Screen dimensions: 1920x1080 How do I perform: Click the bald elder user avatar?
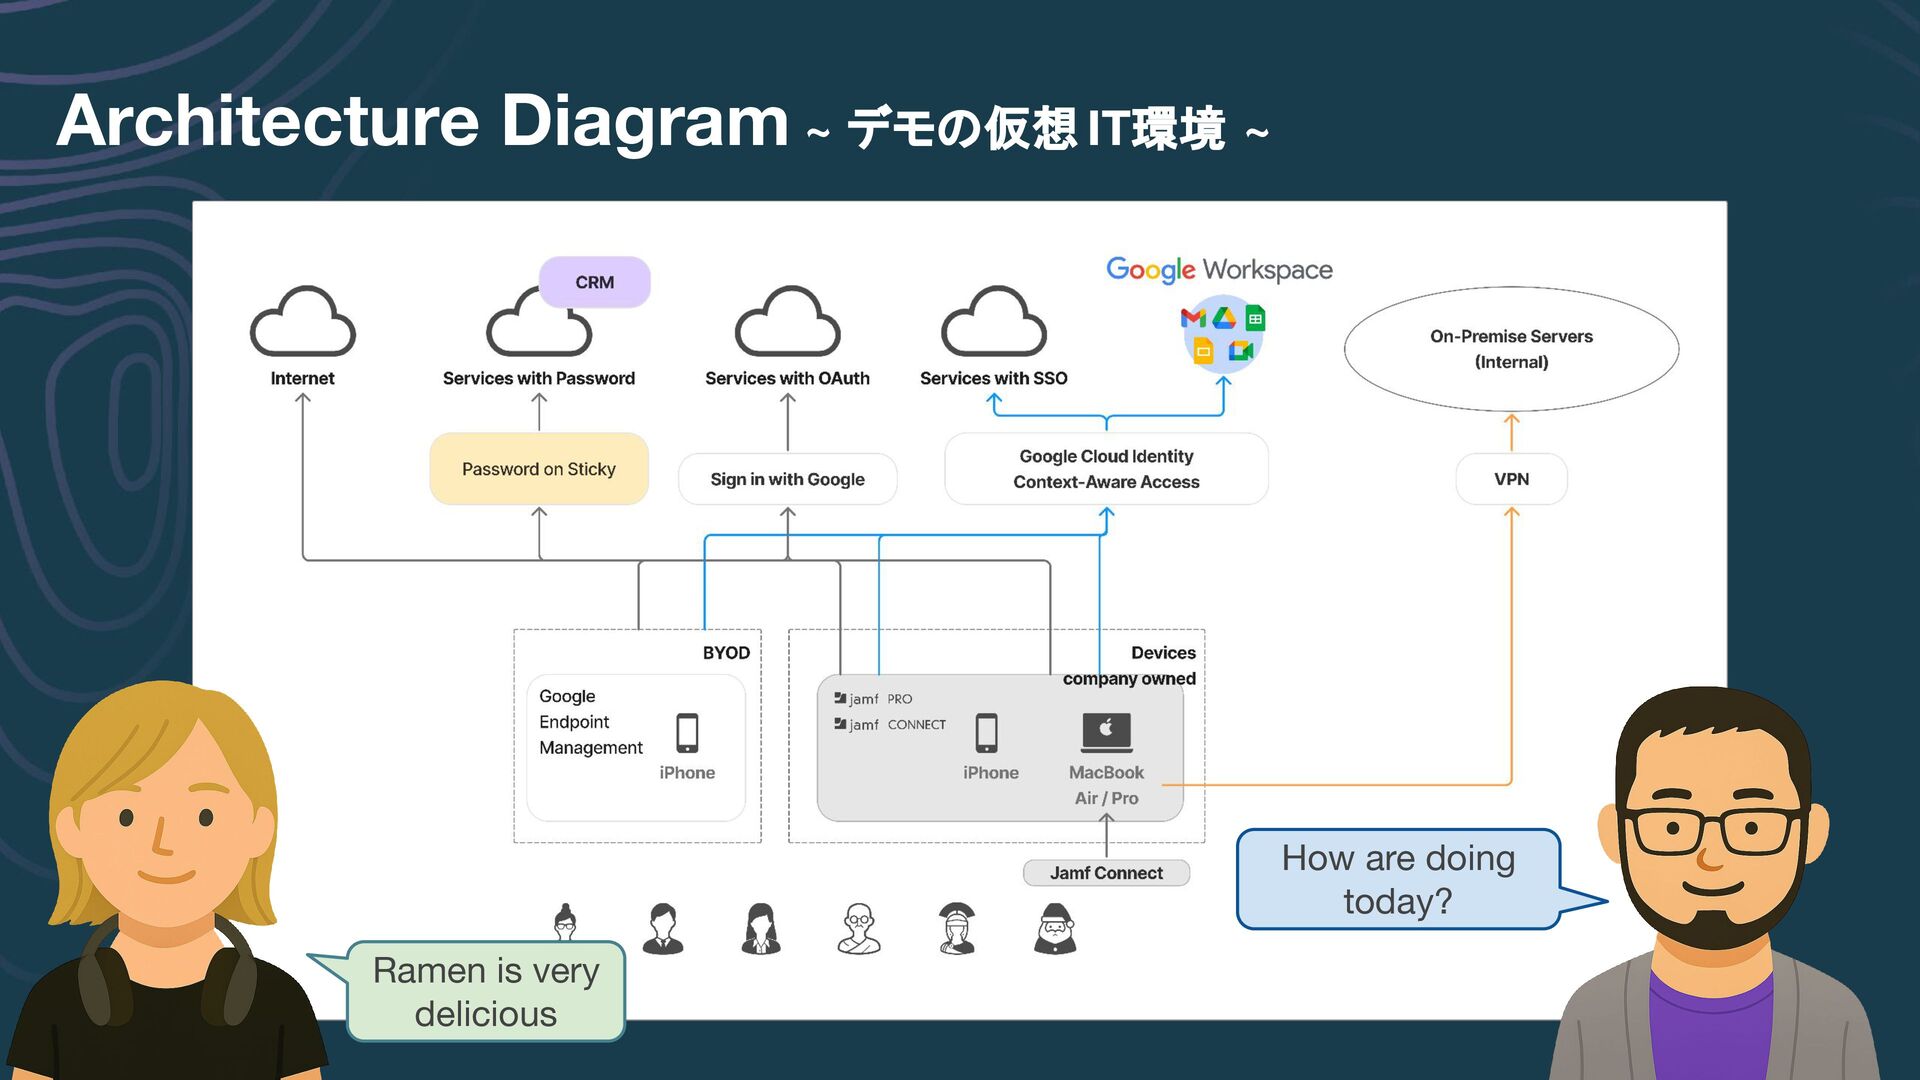point(858,928)
